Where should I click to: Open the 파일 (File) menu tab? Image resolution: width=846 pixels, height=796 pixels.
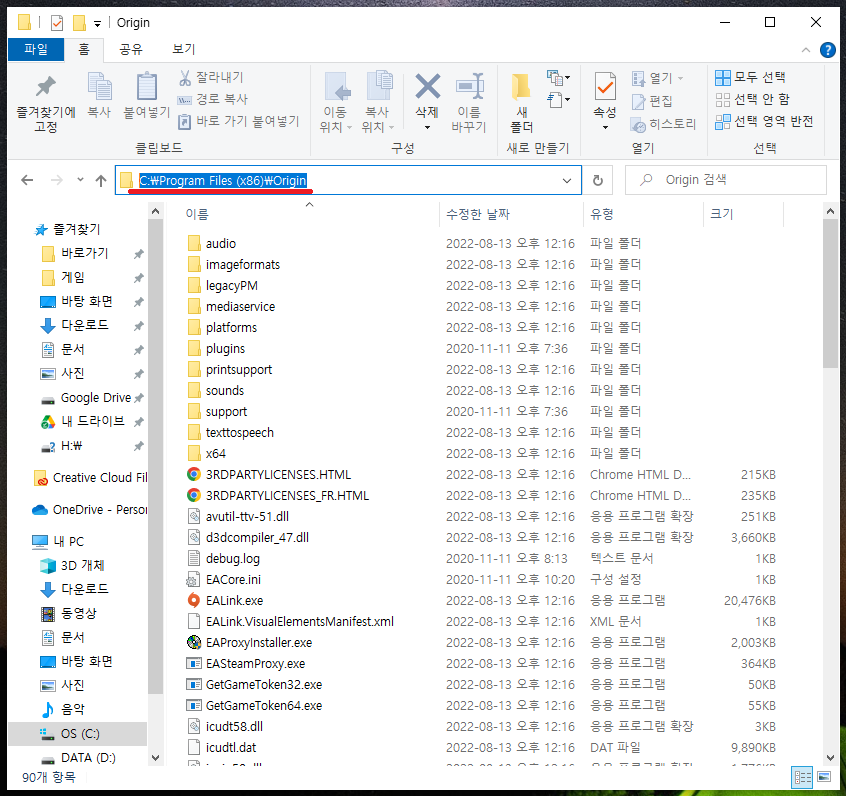tap(36, 50)
